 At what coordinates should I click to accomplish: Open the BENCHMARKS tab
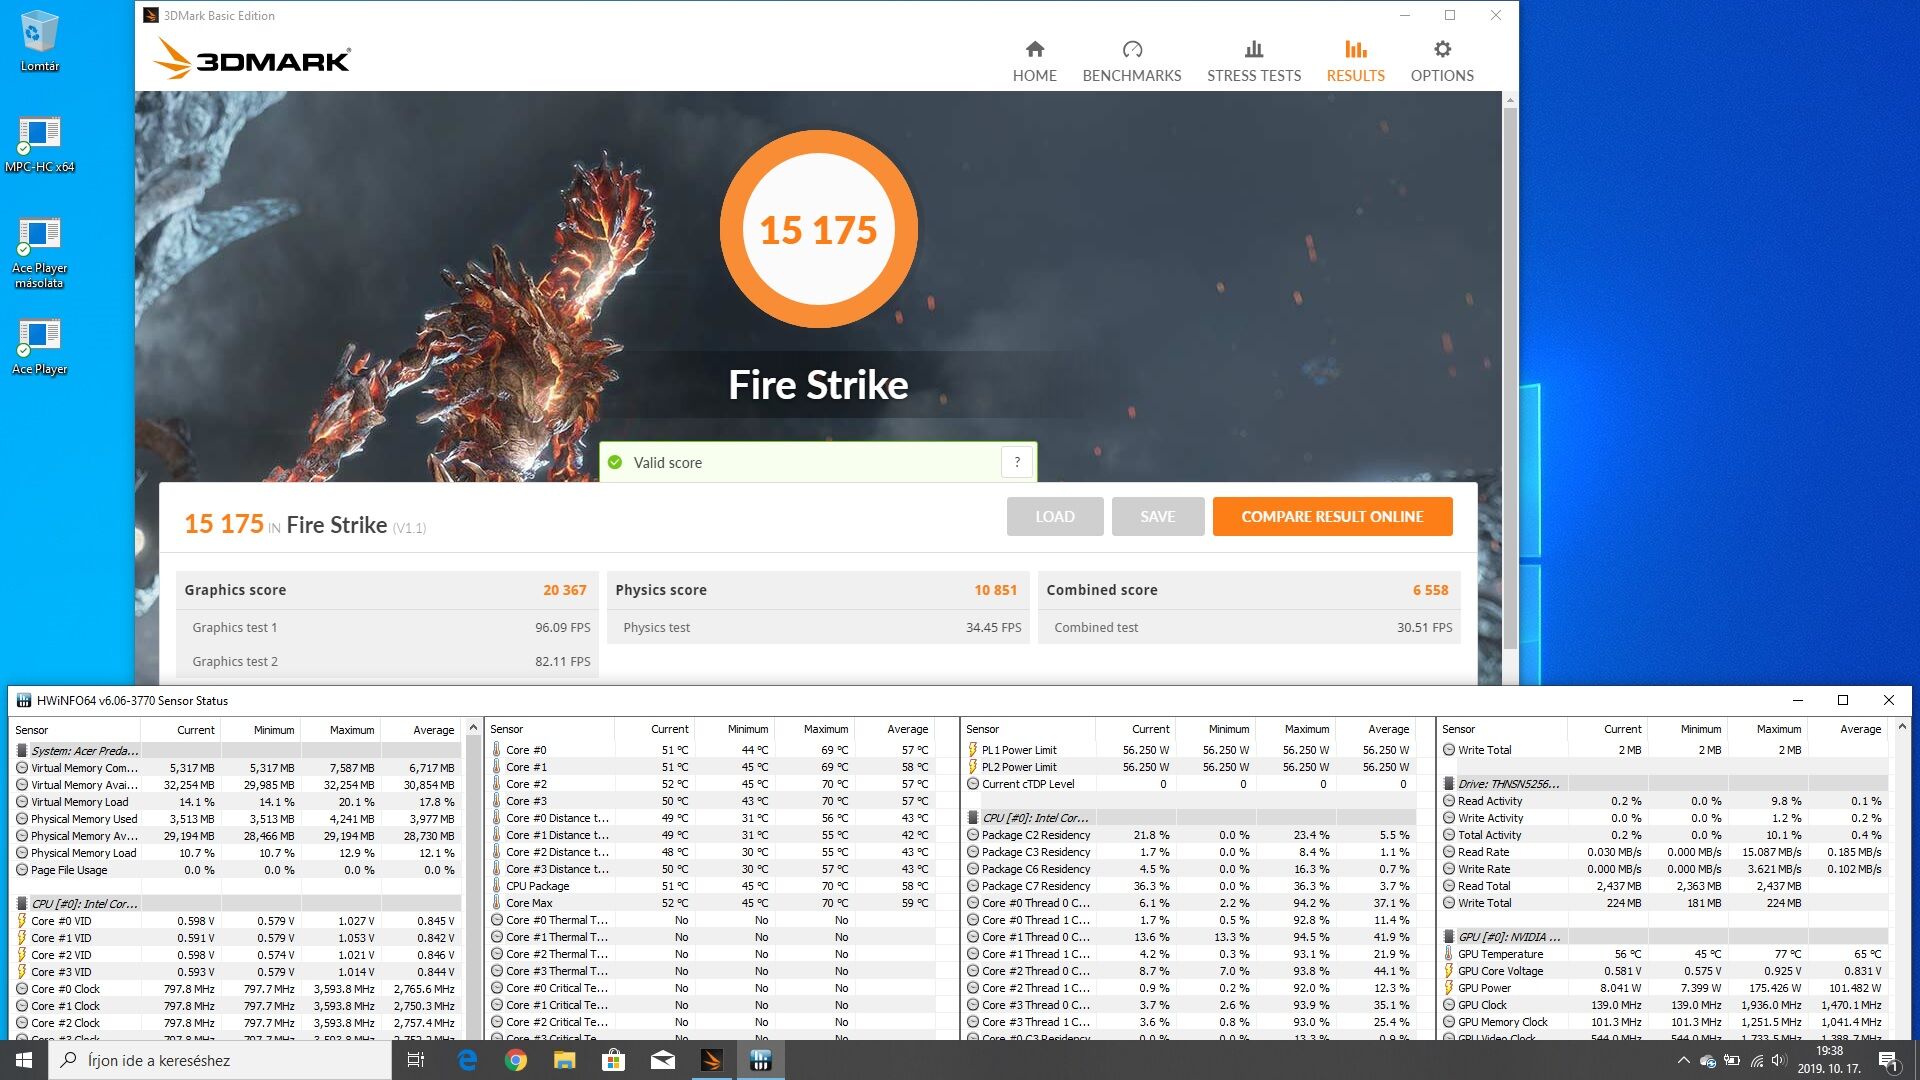coord(1132,61)
